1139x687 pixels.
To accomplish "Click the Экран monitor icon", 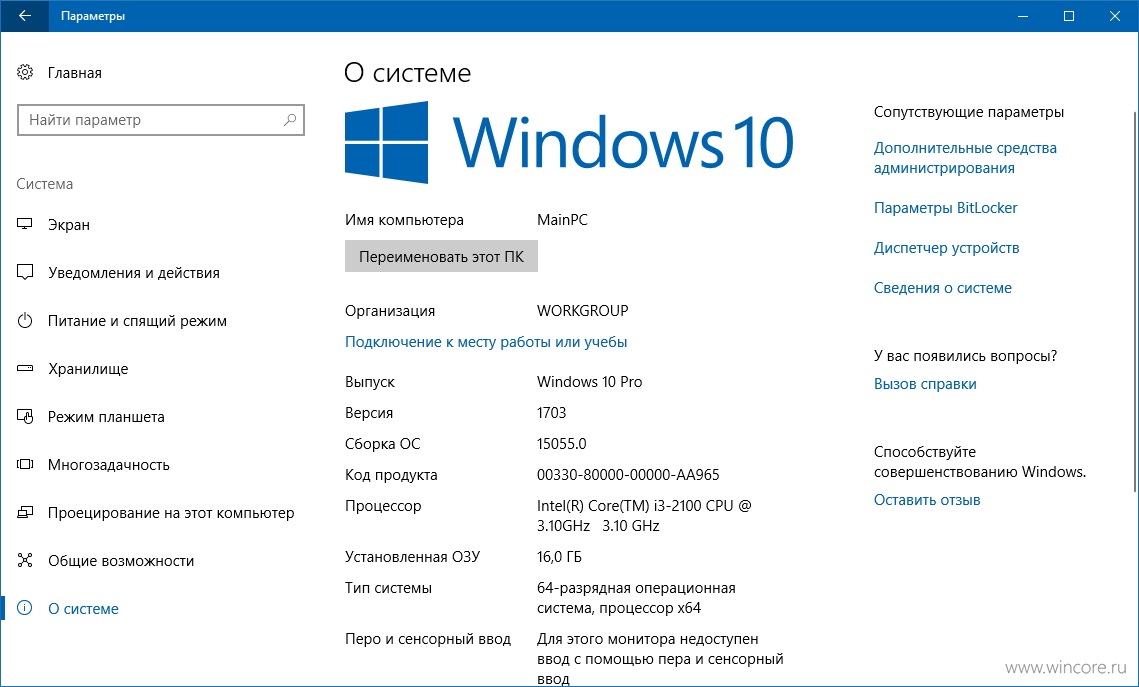I will point(25,224).
